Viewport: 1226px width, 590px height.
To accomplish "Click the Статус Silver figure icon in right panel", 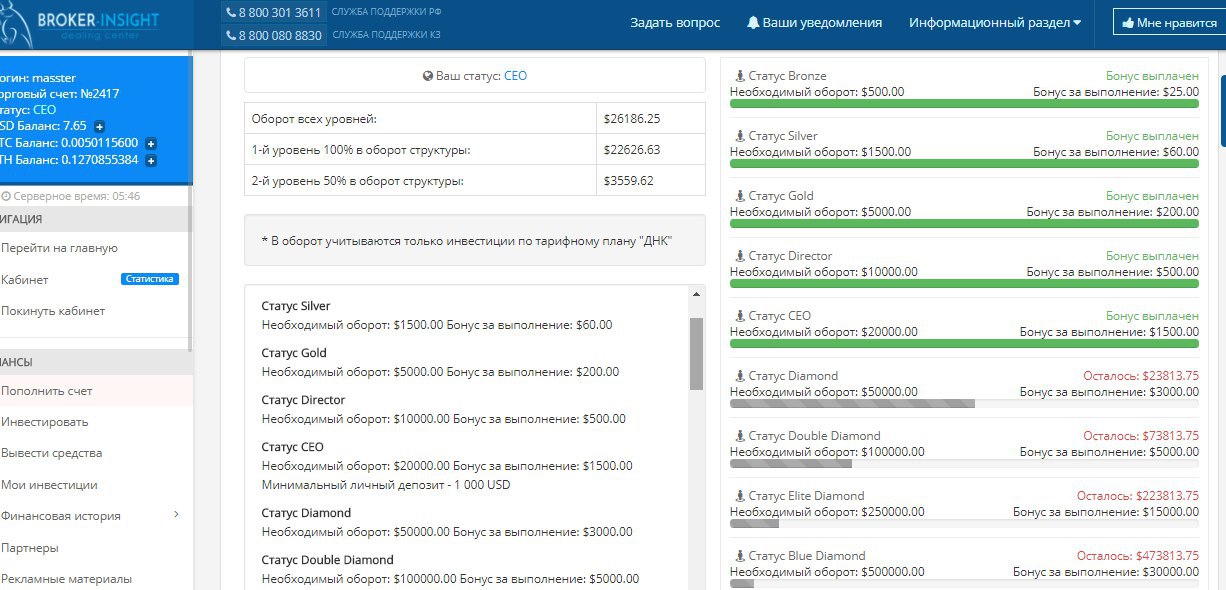I will [x=740, y=136].
